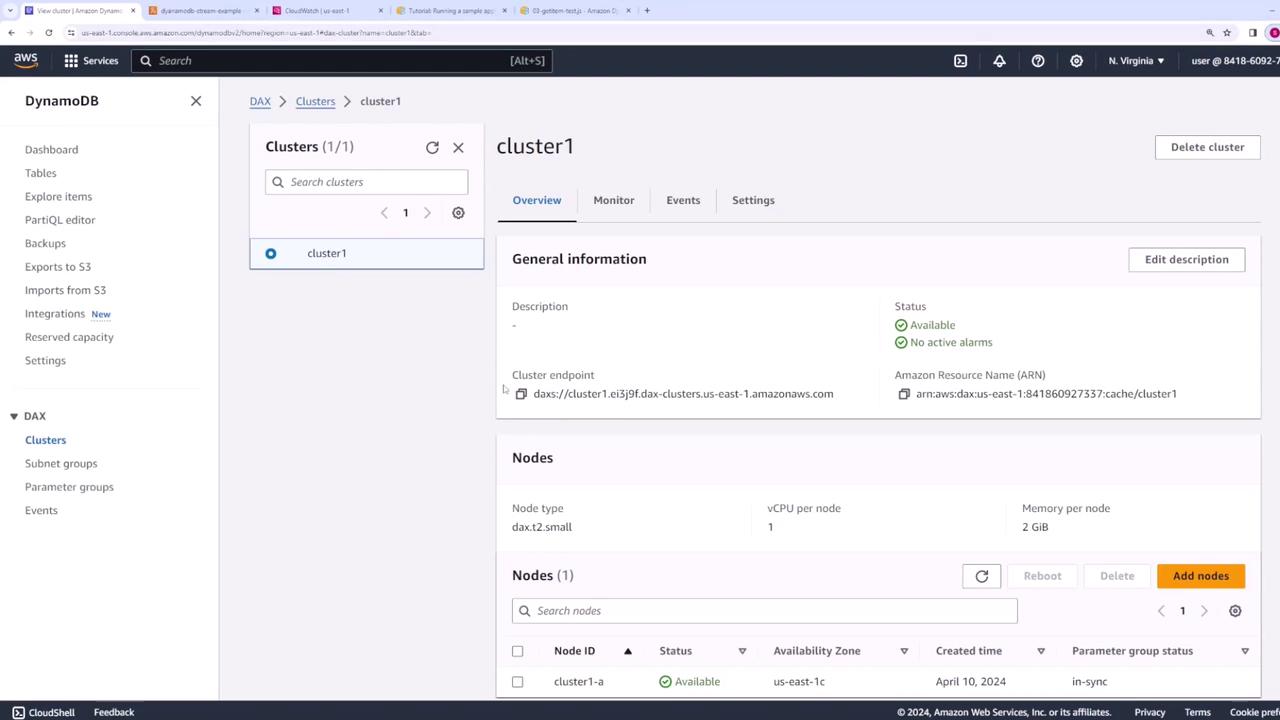The height and width of the screenshot is (720, 1280).
Task: Copy the cluster endpoint
Action: tap(521, 394)
